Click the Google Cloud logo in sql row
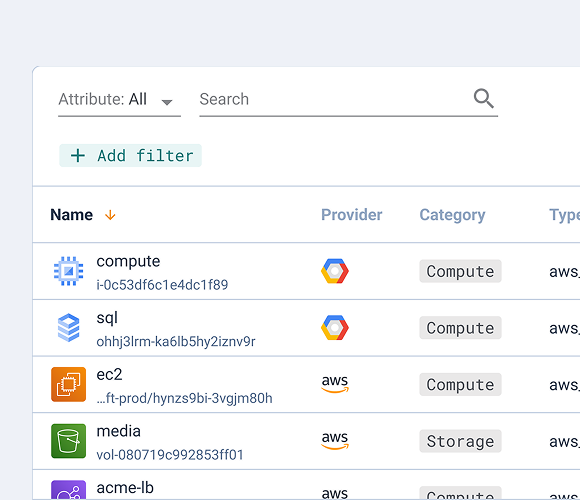 pos(335,328)
